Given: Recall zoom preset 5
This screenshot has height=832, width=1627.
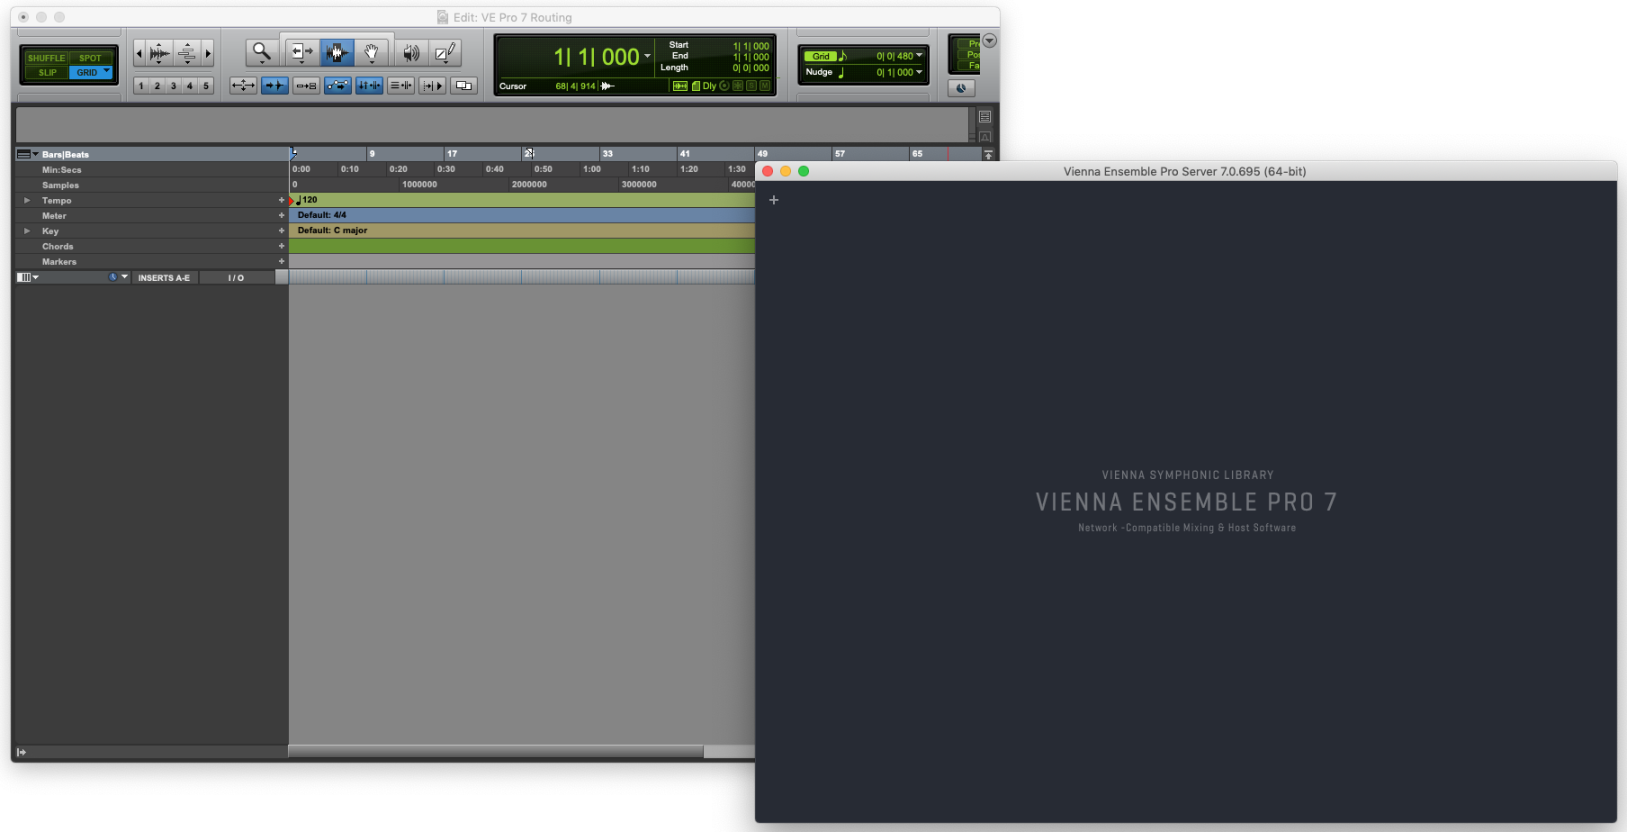Looking at the screenshot, I should [x=206, y=86].
